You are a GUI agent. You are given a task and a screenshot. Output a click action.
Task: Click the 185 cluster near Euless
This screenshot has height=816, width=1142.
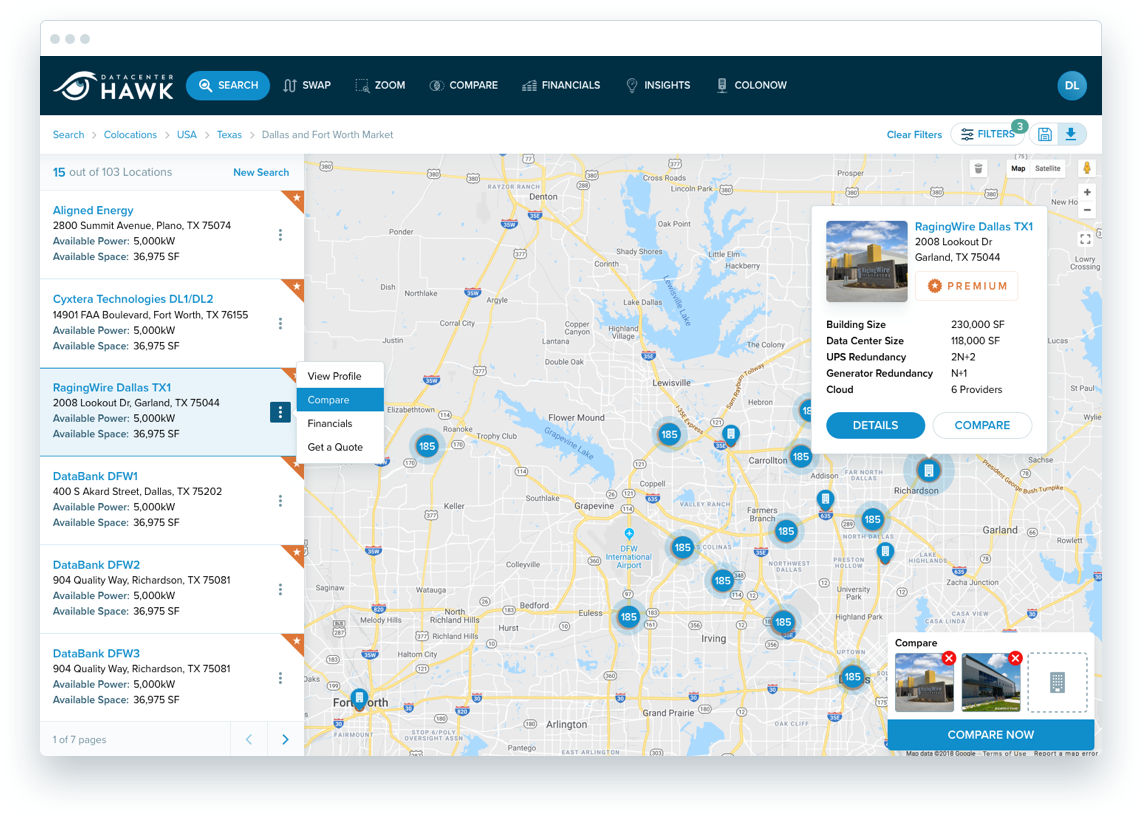click(x=629, y=617)
